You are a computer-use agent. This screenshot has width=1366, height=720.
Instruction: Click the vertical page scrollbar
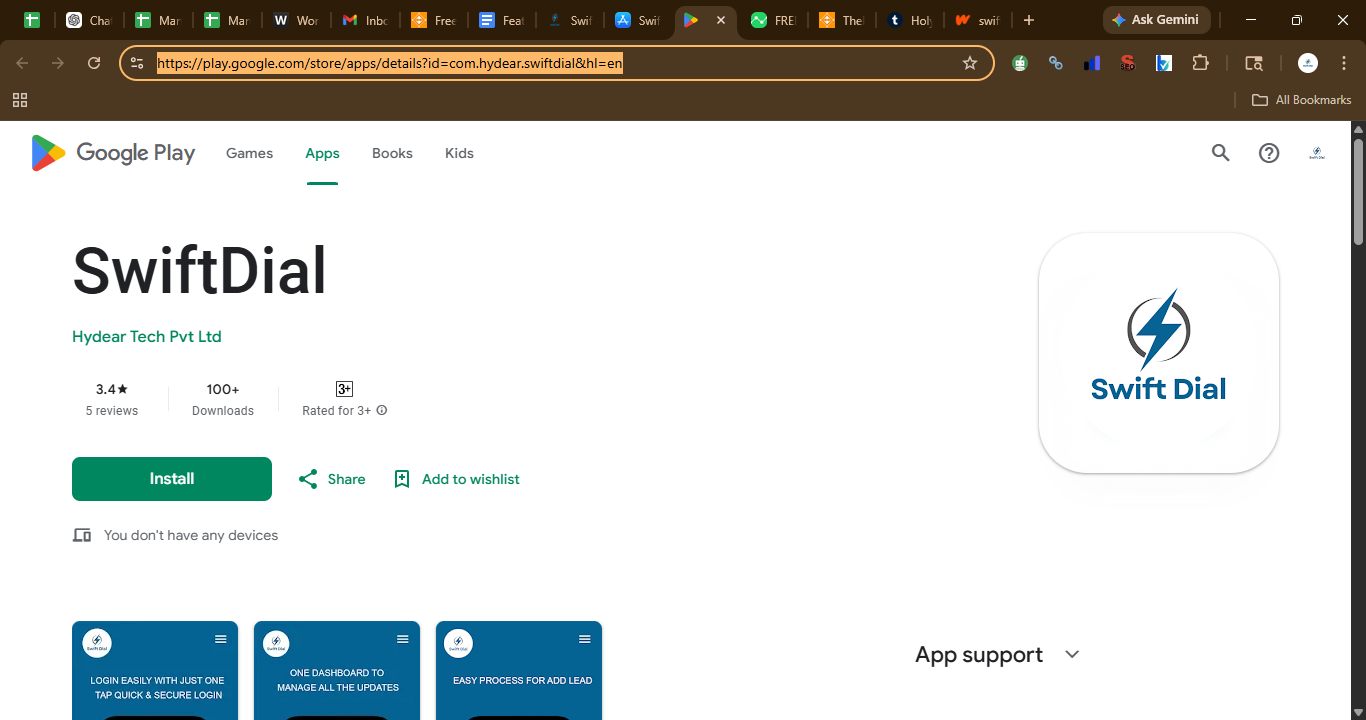click(x=1358, y=420)
